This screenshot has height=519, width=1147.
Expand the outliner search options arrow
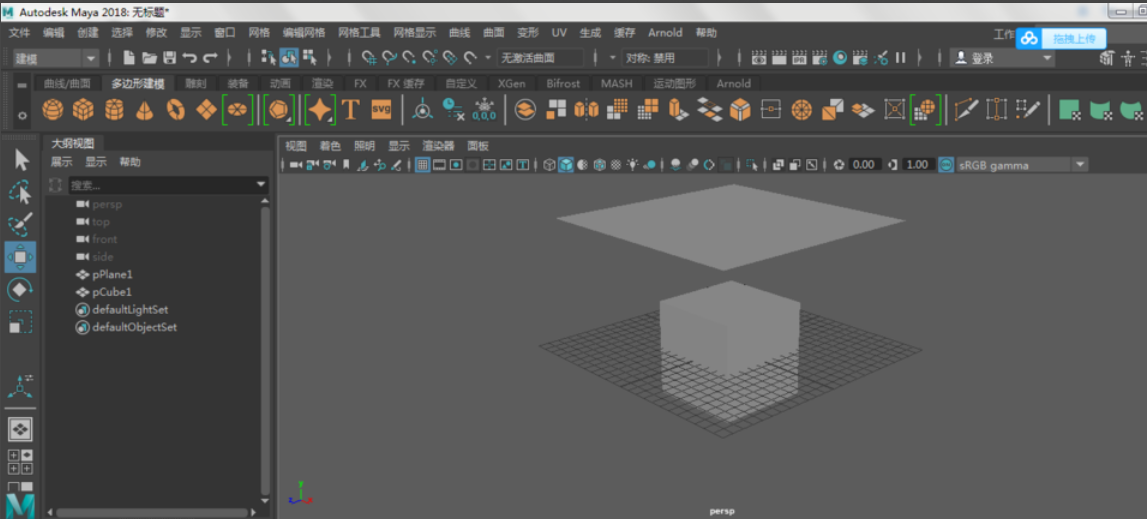[262, 185]
